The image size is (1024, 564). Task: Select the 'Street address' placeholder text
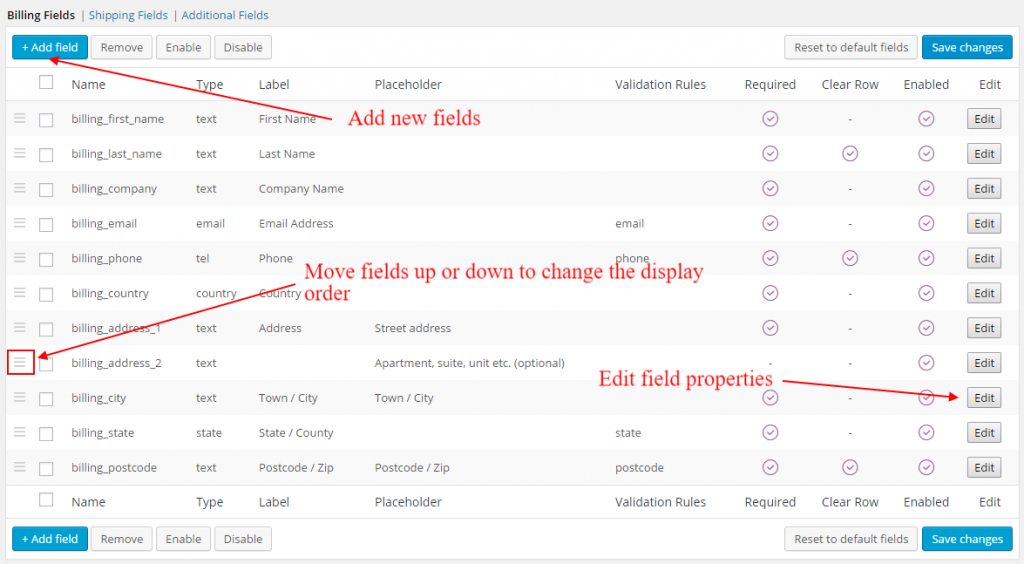coord(413,328)
